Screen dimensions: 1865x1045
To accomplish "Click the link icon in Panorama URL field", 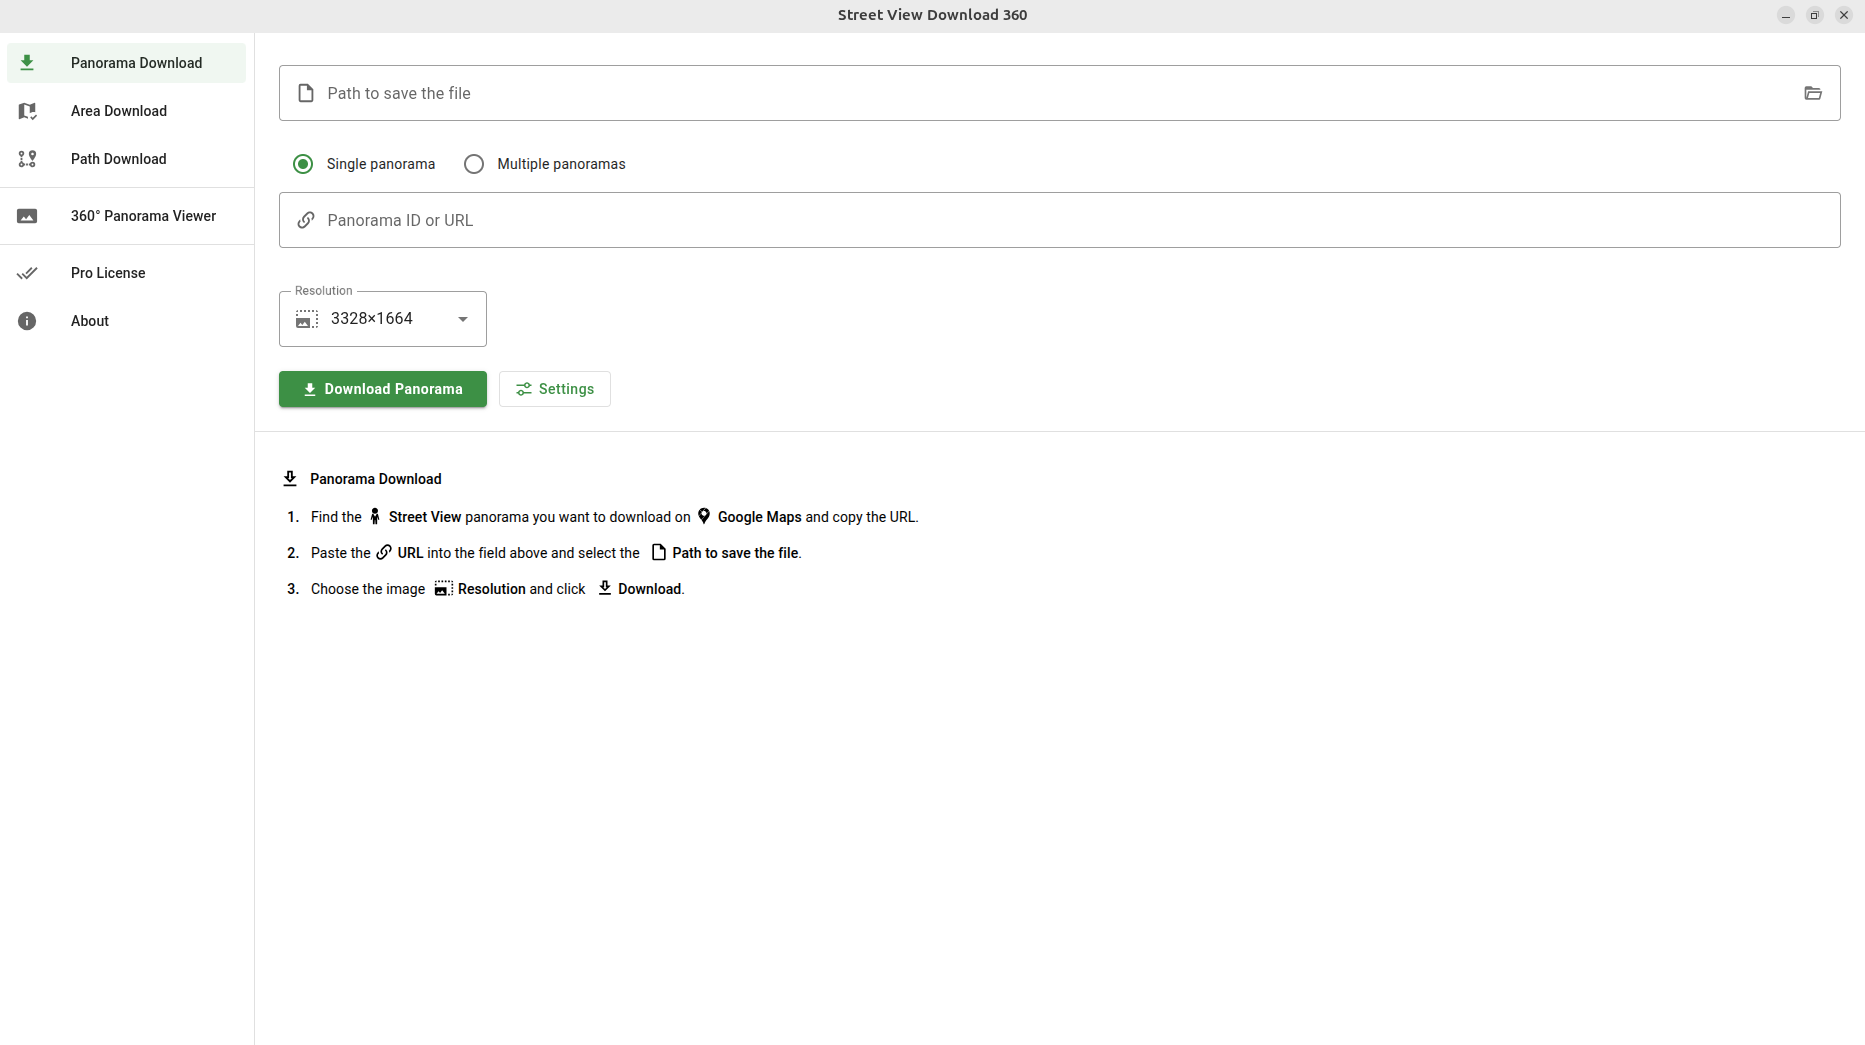I will click(x=306, y=220).
